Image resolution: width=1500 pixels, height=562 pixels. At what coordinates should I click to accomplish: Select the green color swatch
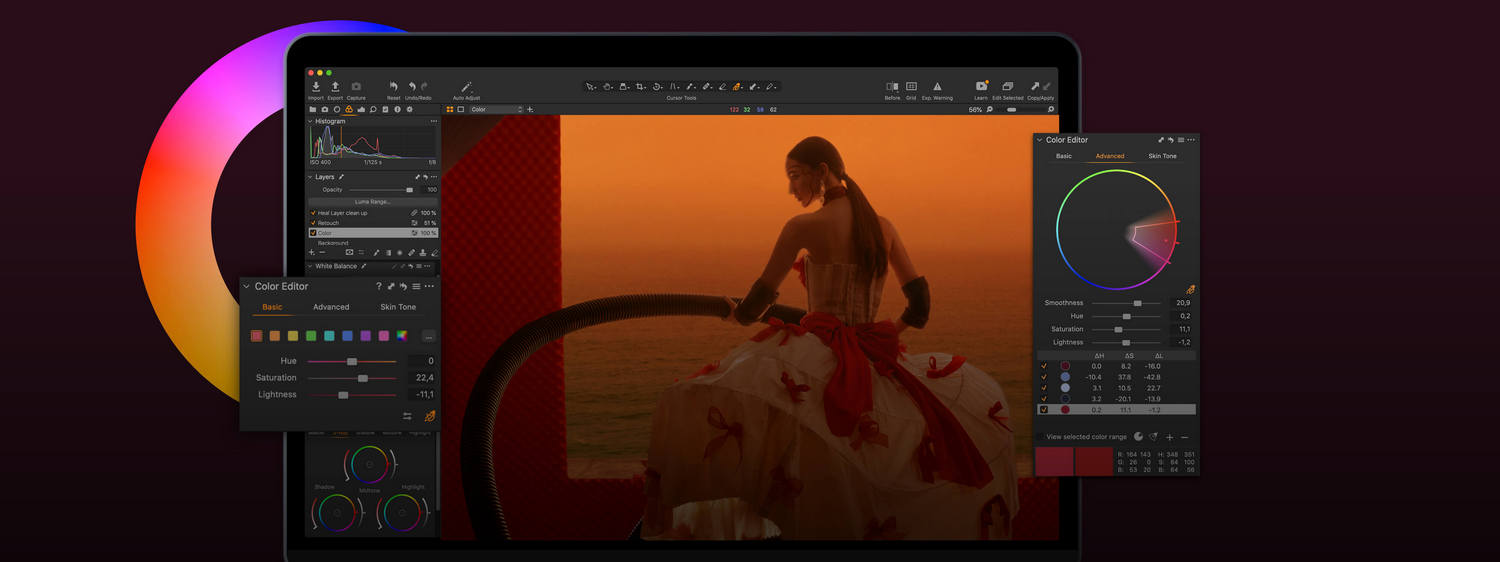click(311, 336)
